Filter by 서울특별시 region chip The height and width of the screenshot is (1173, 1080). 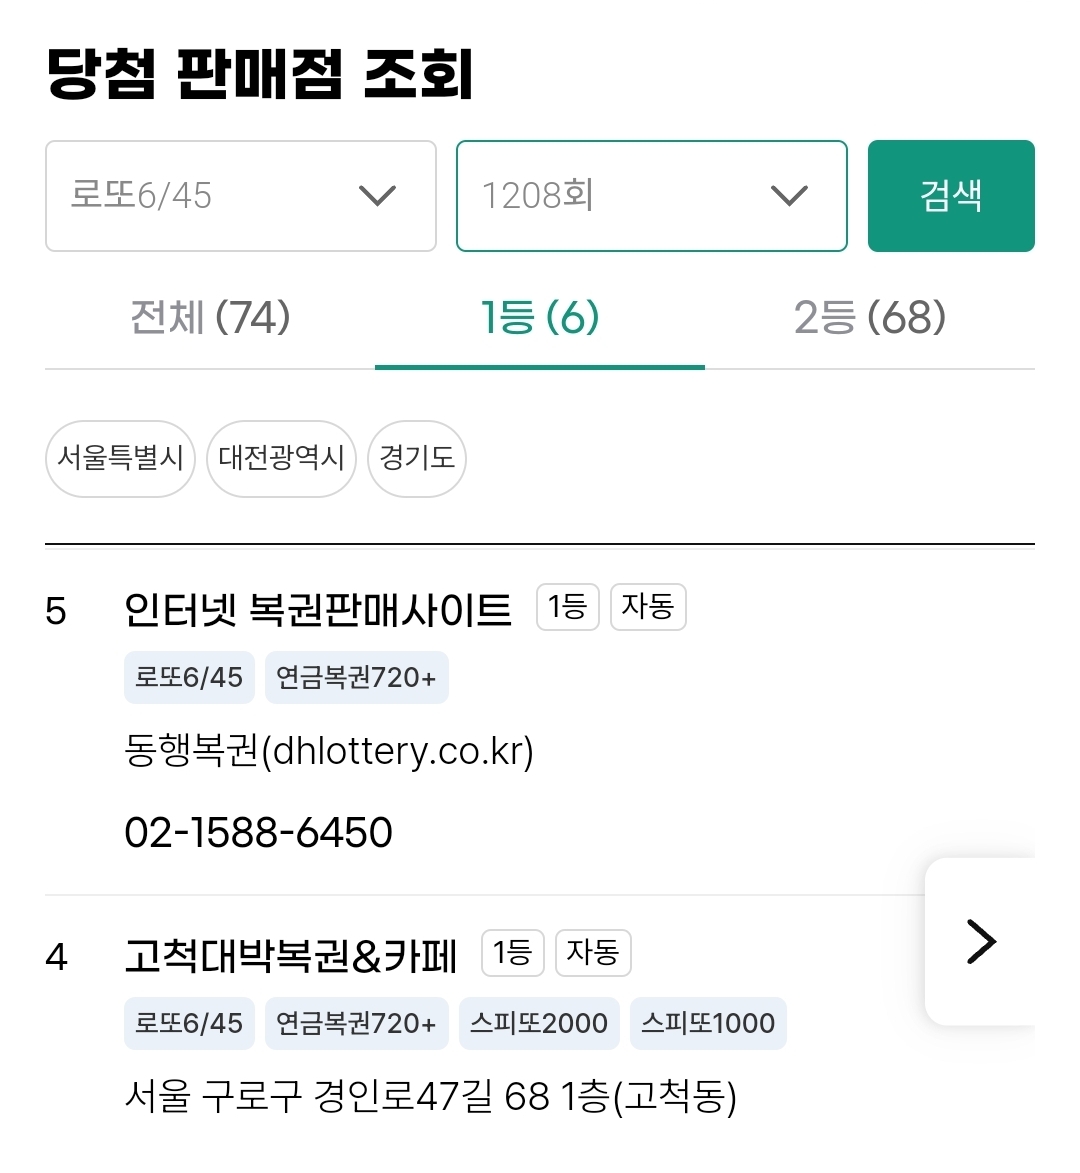[120, 459]
